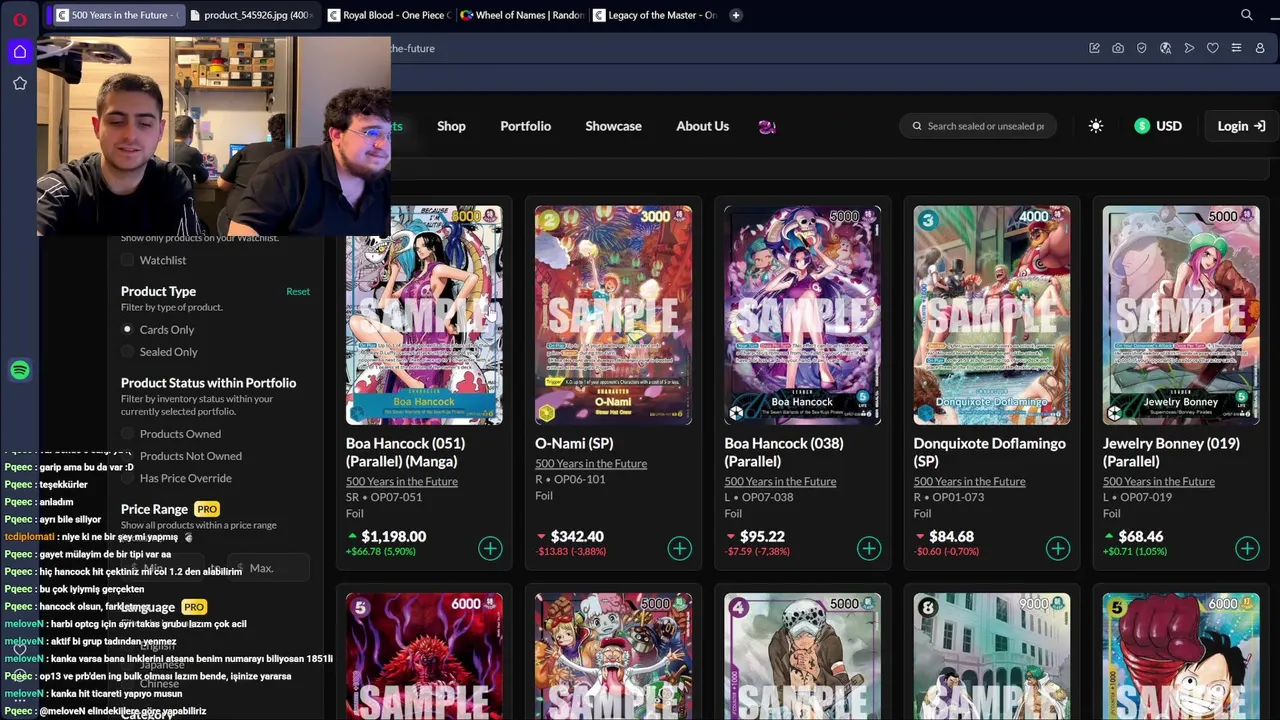Open the Boa Hancock (038) card image
This screenshot has width=1280, height=720.
coord(802,315)
